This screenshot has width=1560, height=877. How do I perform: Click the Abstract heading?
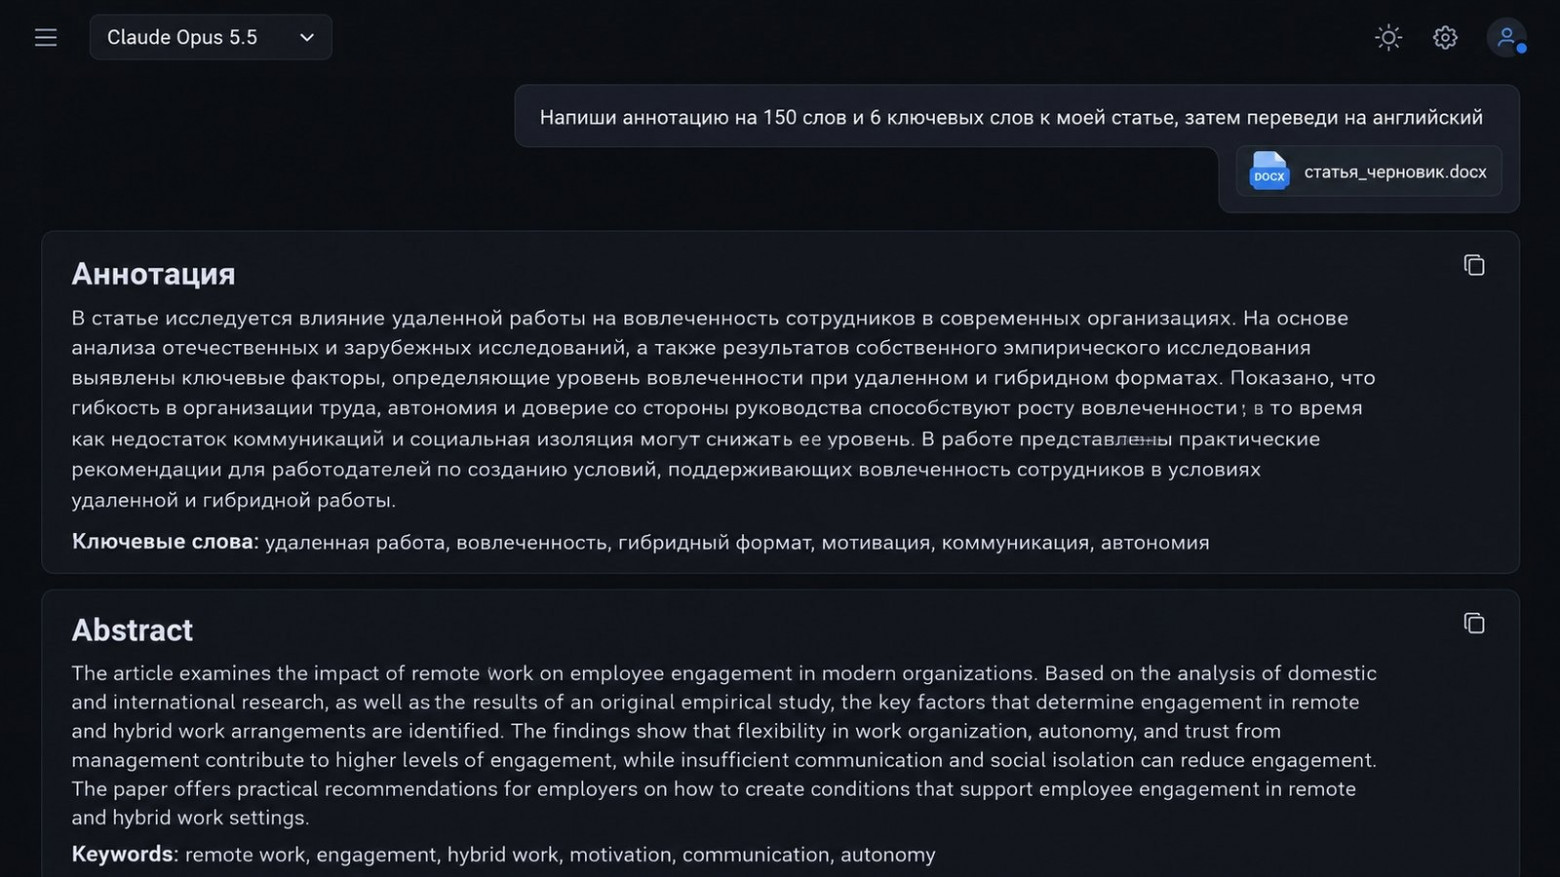132,630
